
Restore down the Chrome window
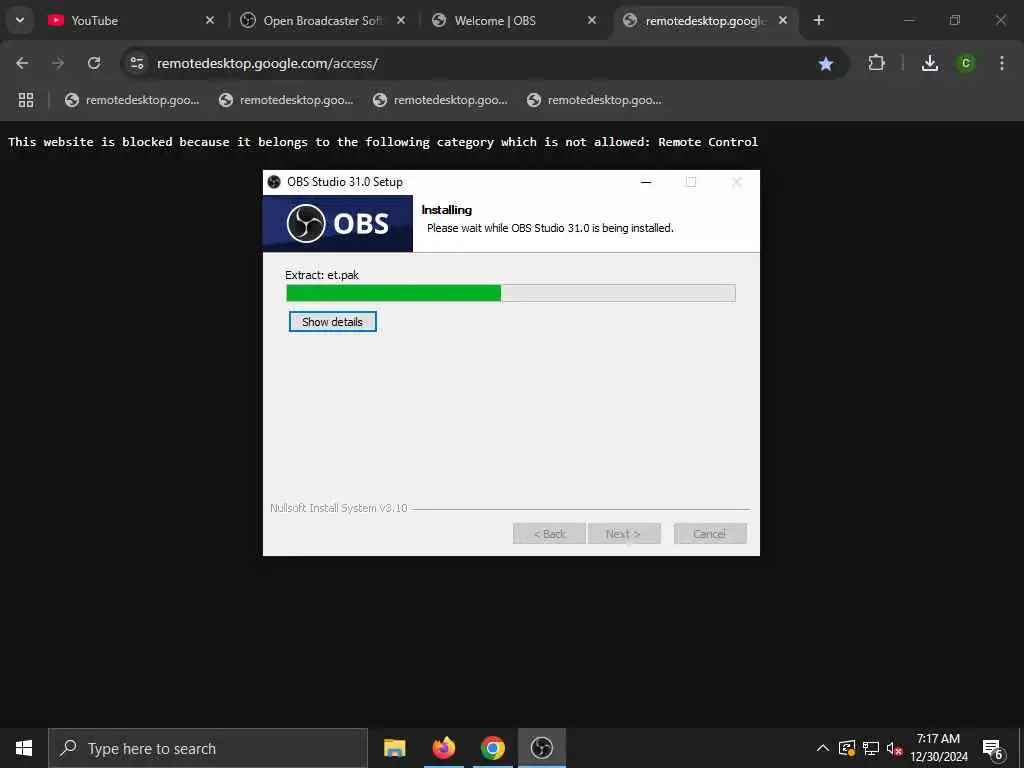click(955, 21)
